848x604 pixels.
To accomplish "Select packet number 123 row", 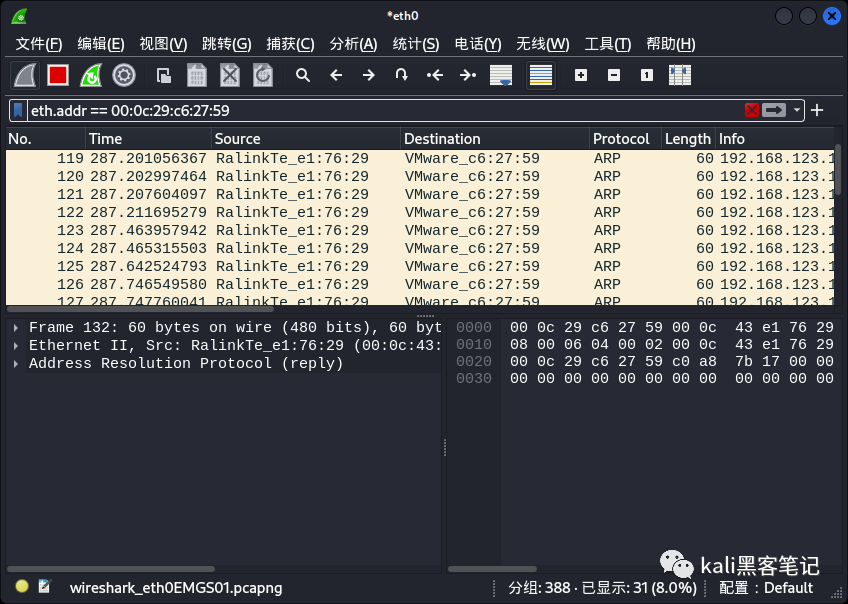I will tap(420, 230).
